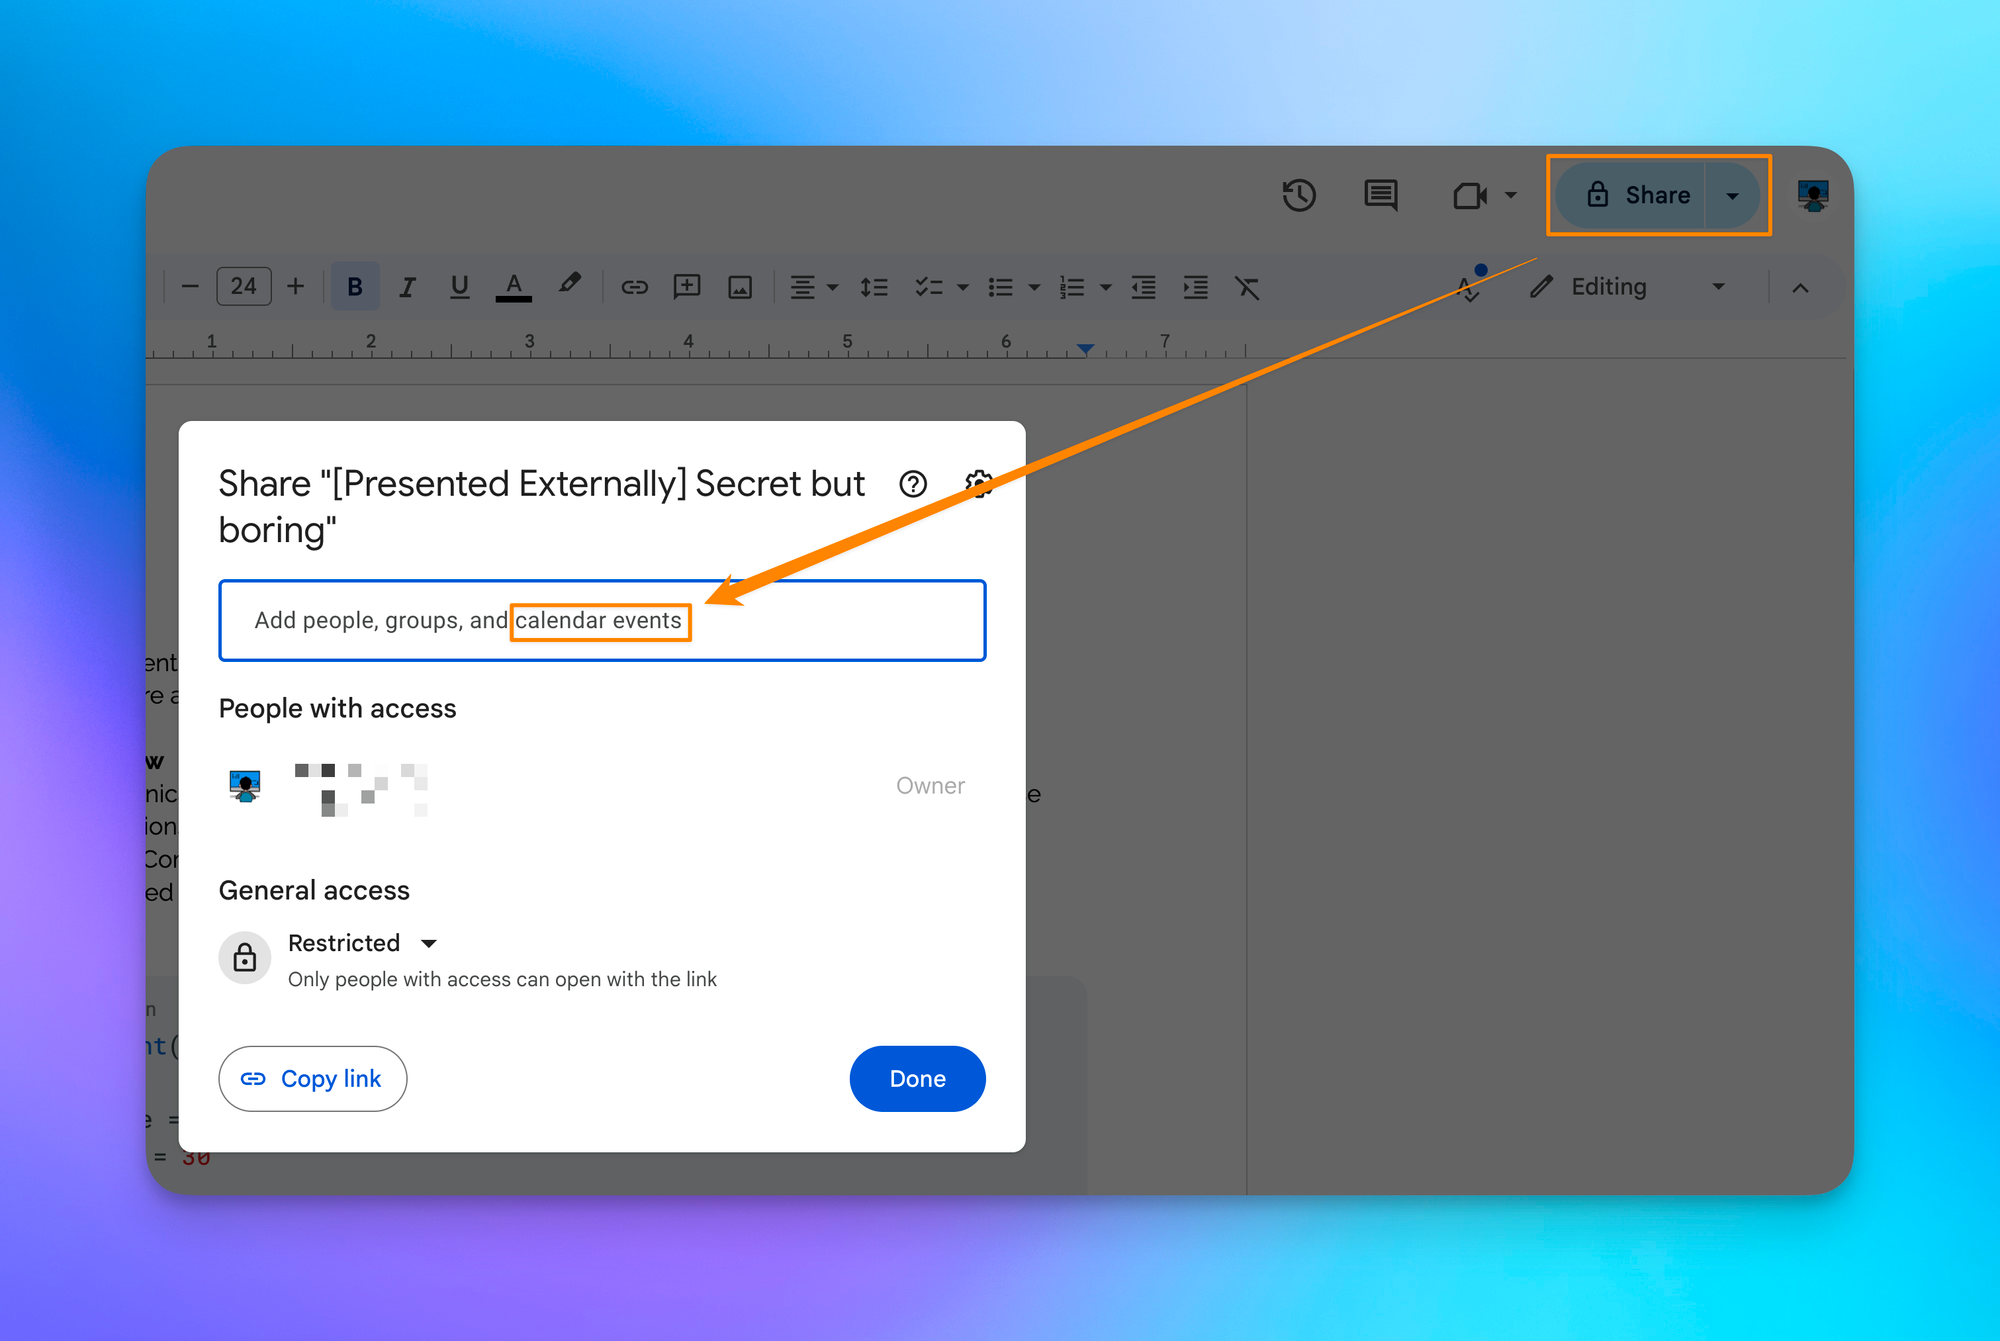Click the highlight color marker icon
Image resolution: width=2000 pixels, height=1341 pixels.
(569, 285)
